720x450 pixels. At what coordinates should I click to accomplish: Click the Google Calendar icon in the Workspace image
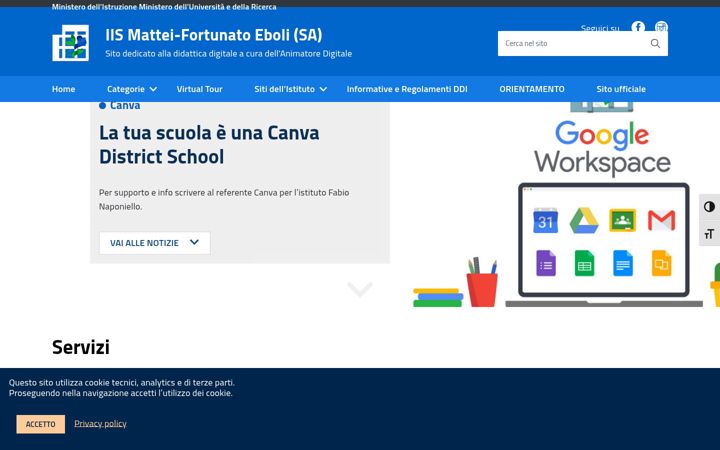point(546,220)
